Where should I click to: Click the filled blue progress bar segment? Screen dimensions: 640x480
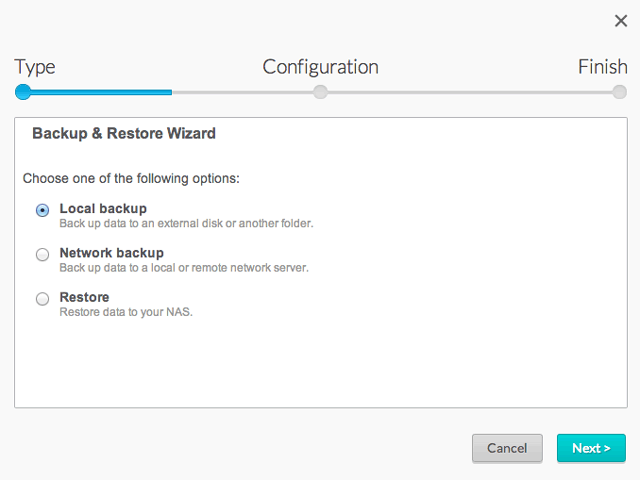(x=100, y=92)
